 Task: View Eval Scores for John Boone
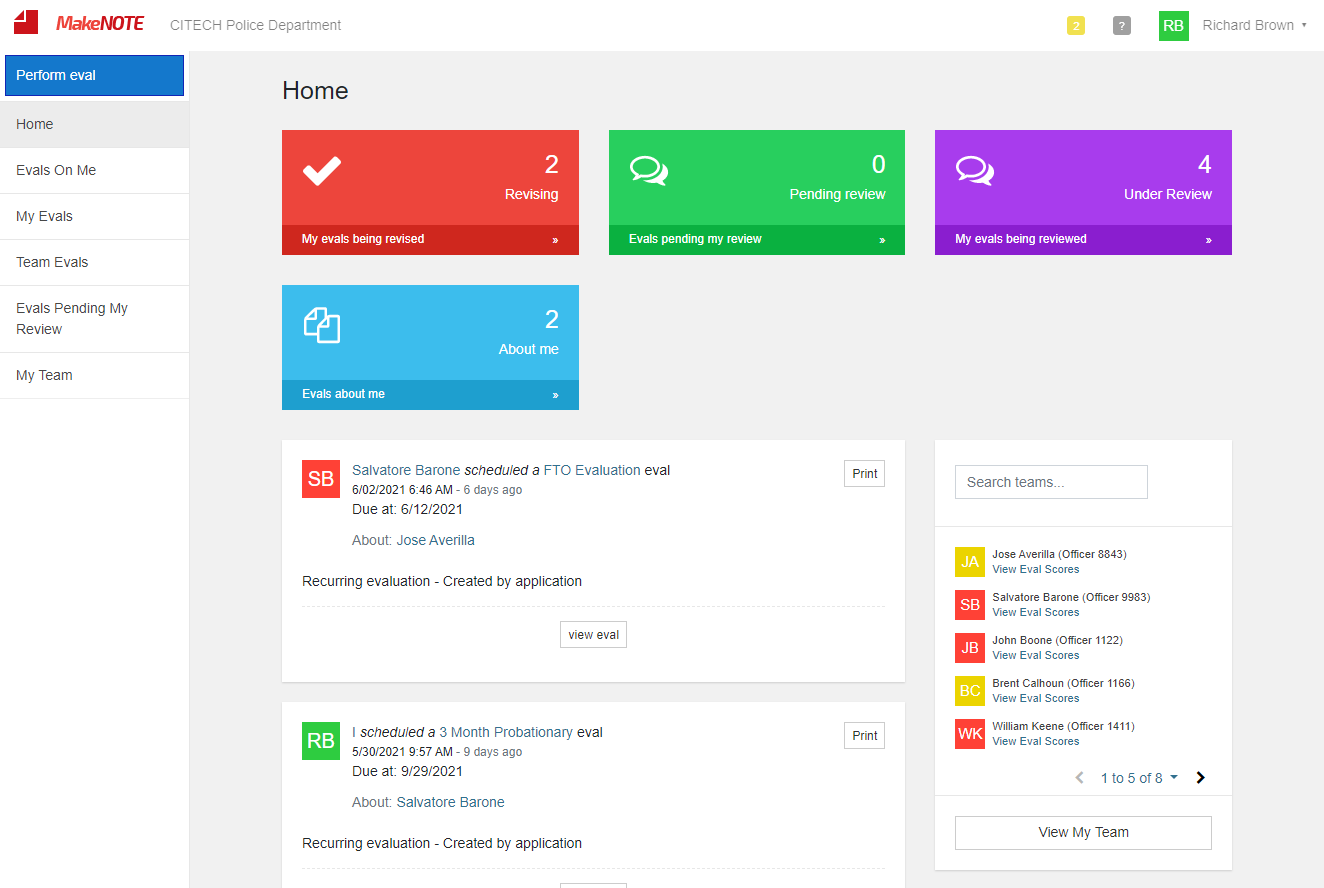pos(1036,656)
